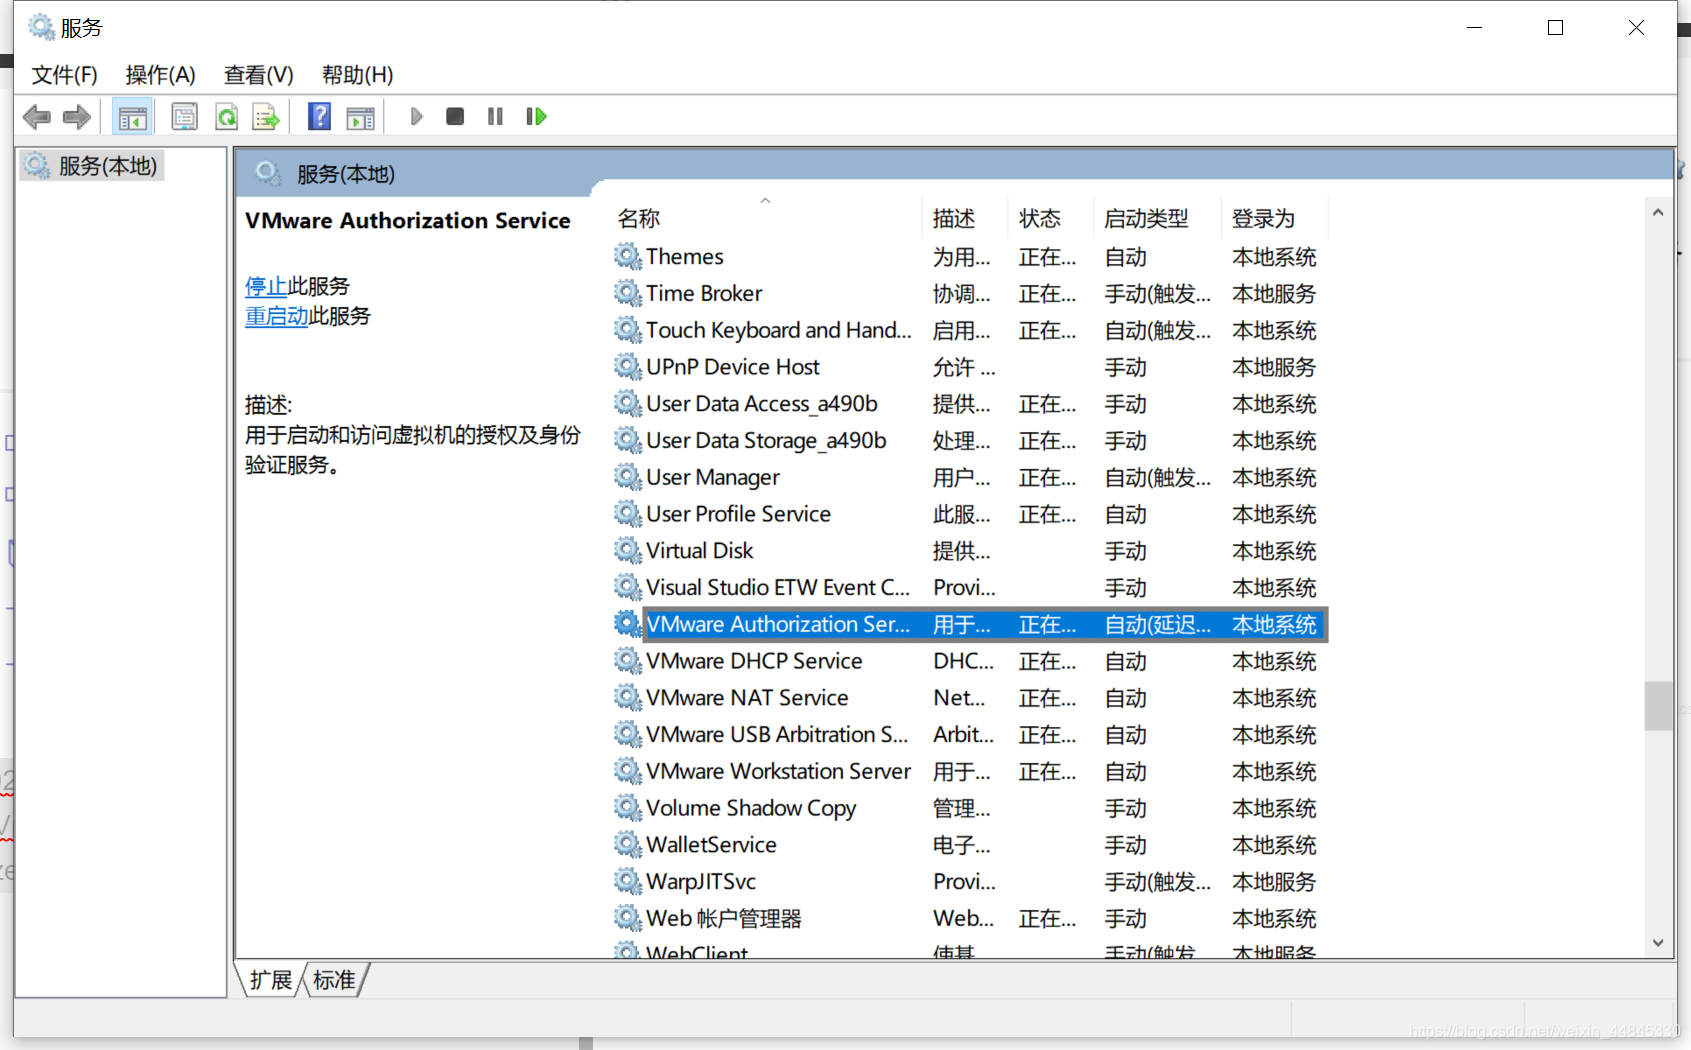
Task: Select User Data Access_a490b service
Action: click(970, 404)
